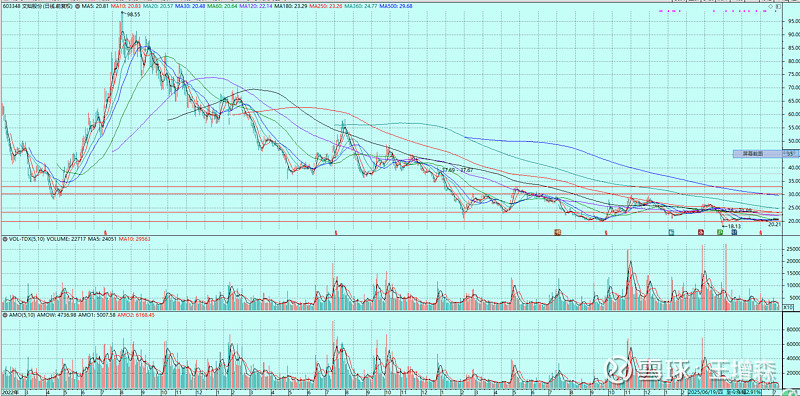This screenshot has width=800, height=396.
Task: Click the AMO2: 6168.45 value
Action: pos(136,315)
